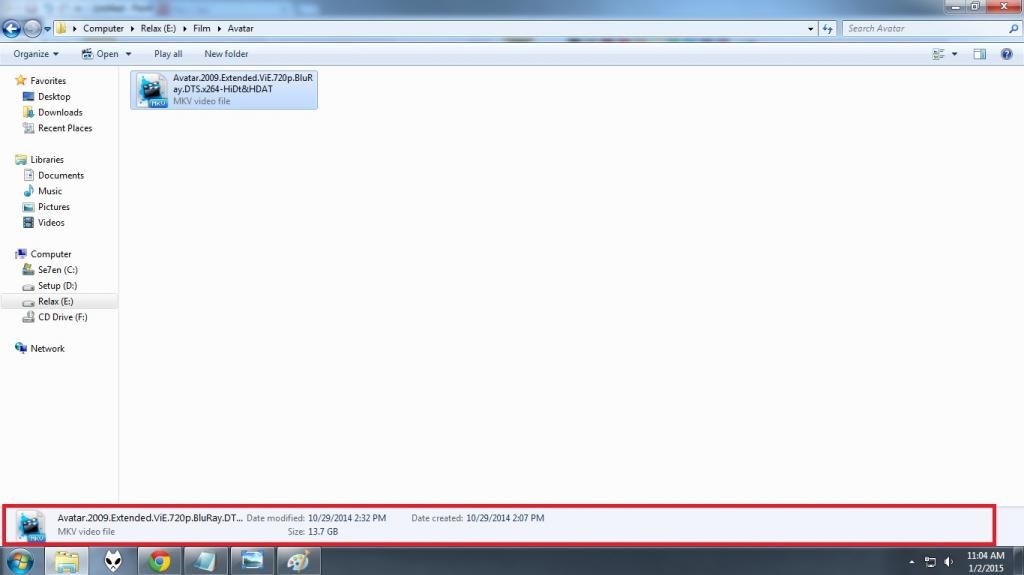Screen dimensions: 1024x575
Task: Open Explorer Help icon
Action: click(1006, 54)
